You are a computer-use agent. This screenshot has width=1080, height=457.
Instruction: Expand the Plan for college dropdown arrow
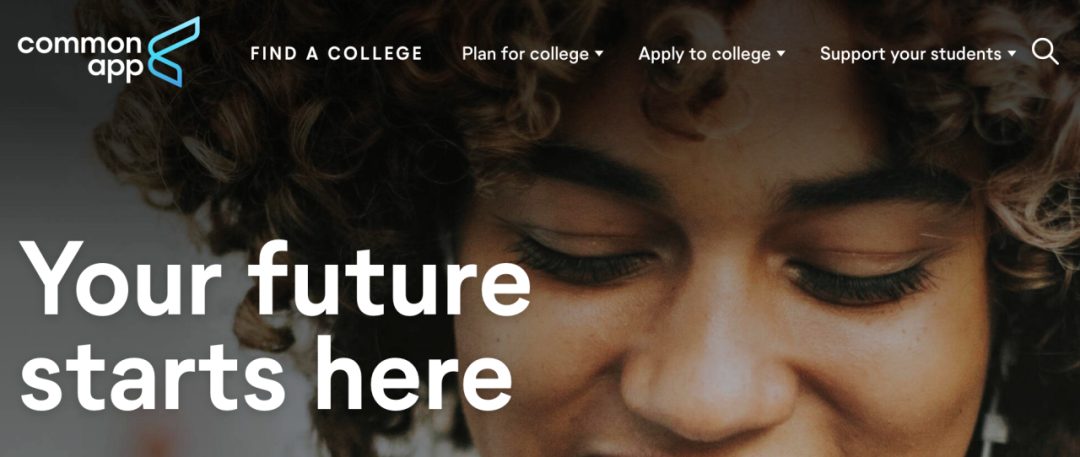(599, 53)
